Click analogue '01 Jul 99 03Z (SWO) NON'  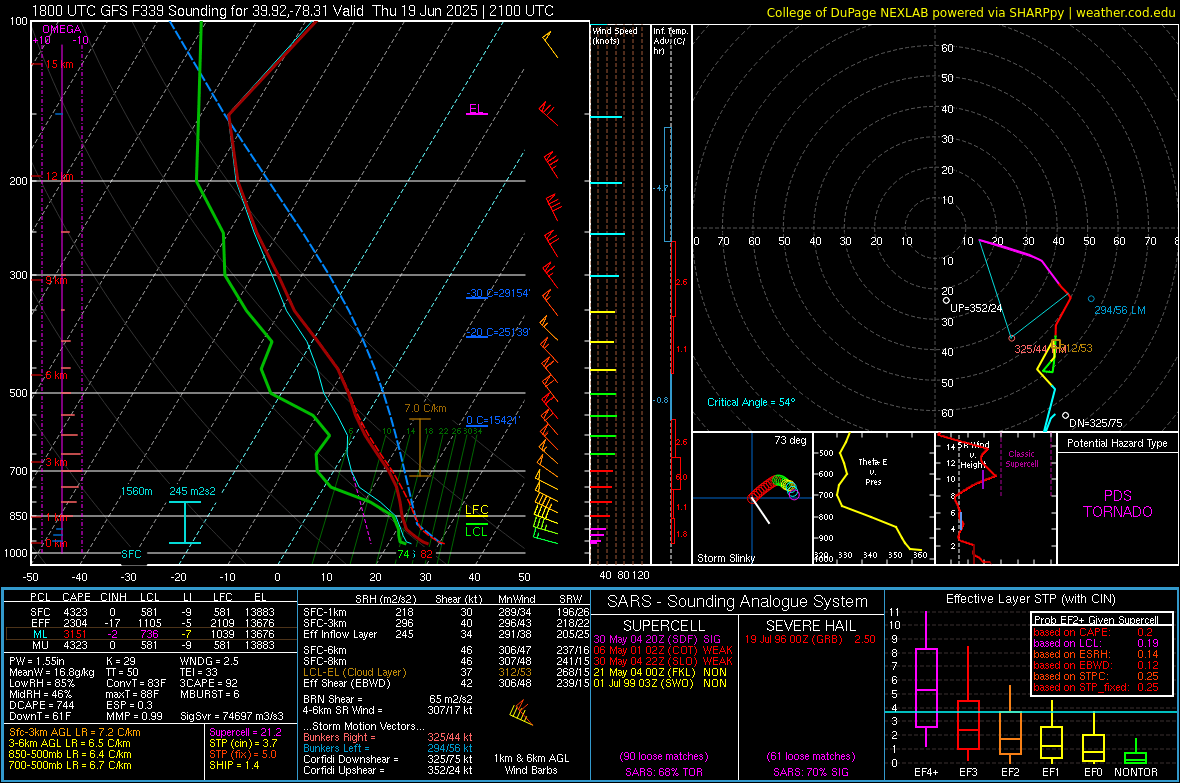pos(660,684)
